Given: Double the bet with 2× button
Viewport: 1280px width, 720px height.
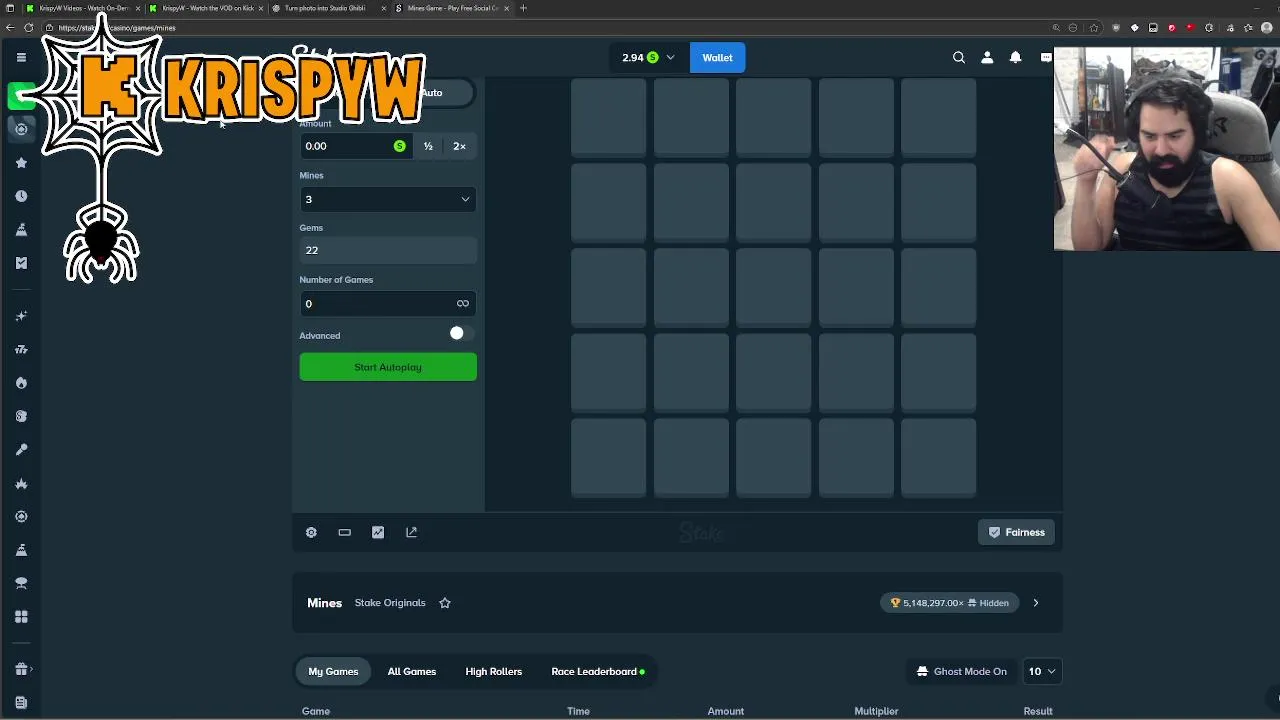Looking at the screenshot, I should click(459, 146).
